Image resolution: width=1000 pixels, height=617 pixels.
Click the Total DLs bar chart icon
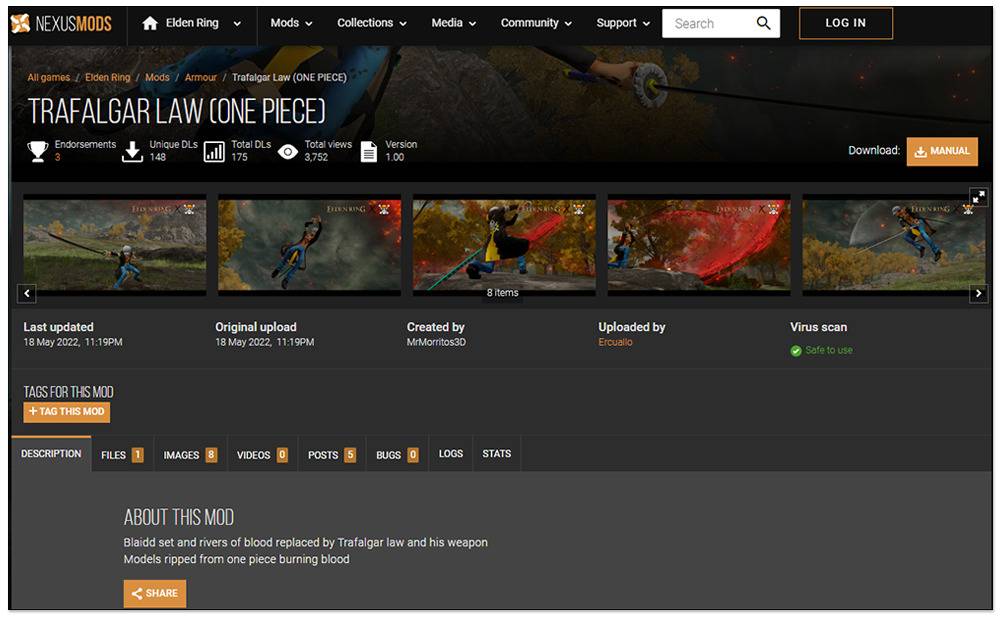(214, 151)
